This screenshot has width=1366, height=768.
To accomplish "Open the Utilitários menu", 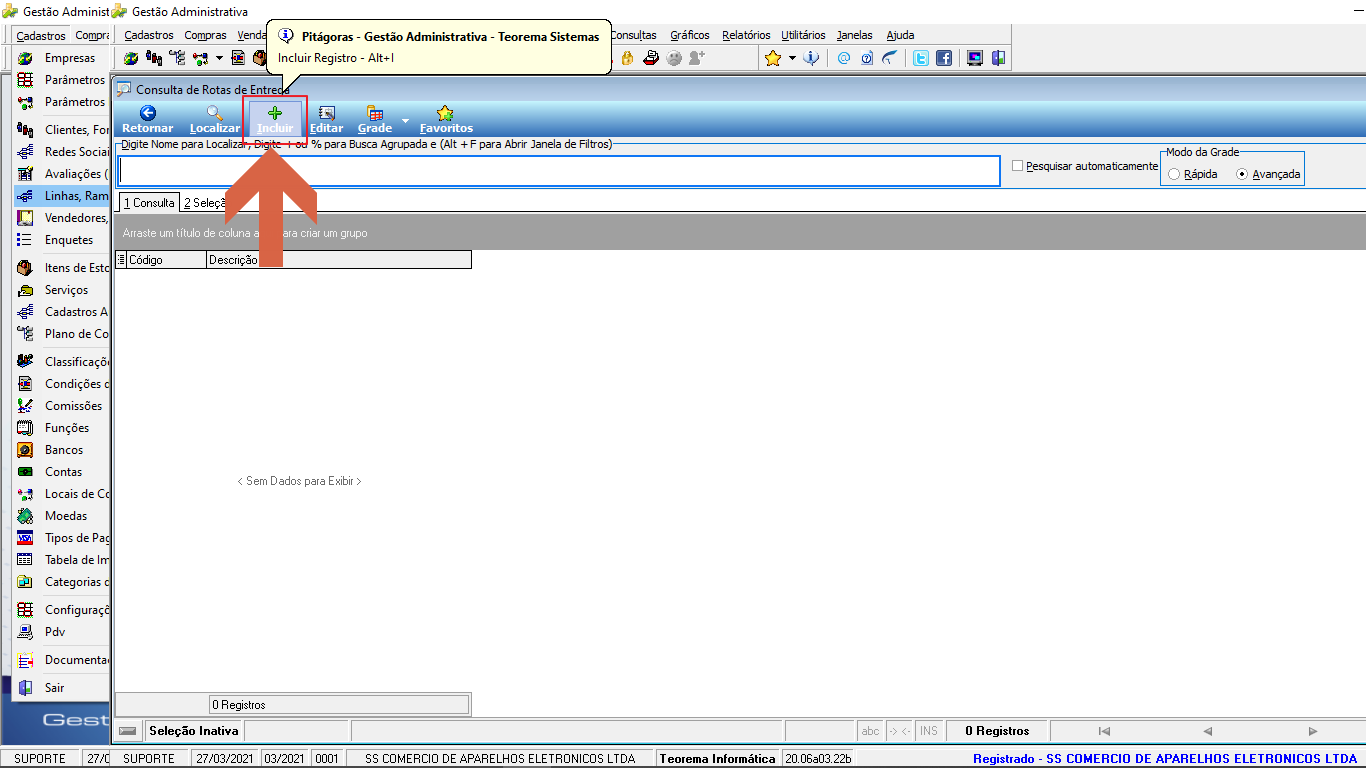I will [x=803, y=35].
